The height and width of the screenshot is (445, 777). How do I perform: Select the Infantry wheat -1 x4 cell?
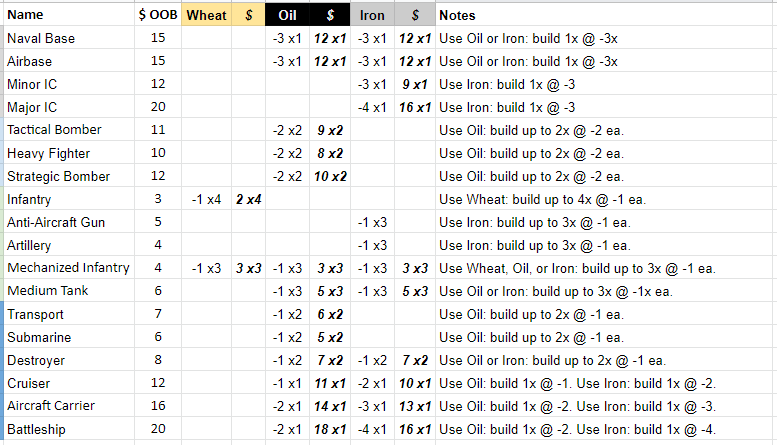point(206,199)
